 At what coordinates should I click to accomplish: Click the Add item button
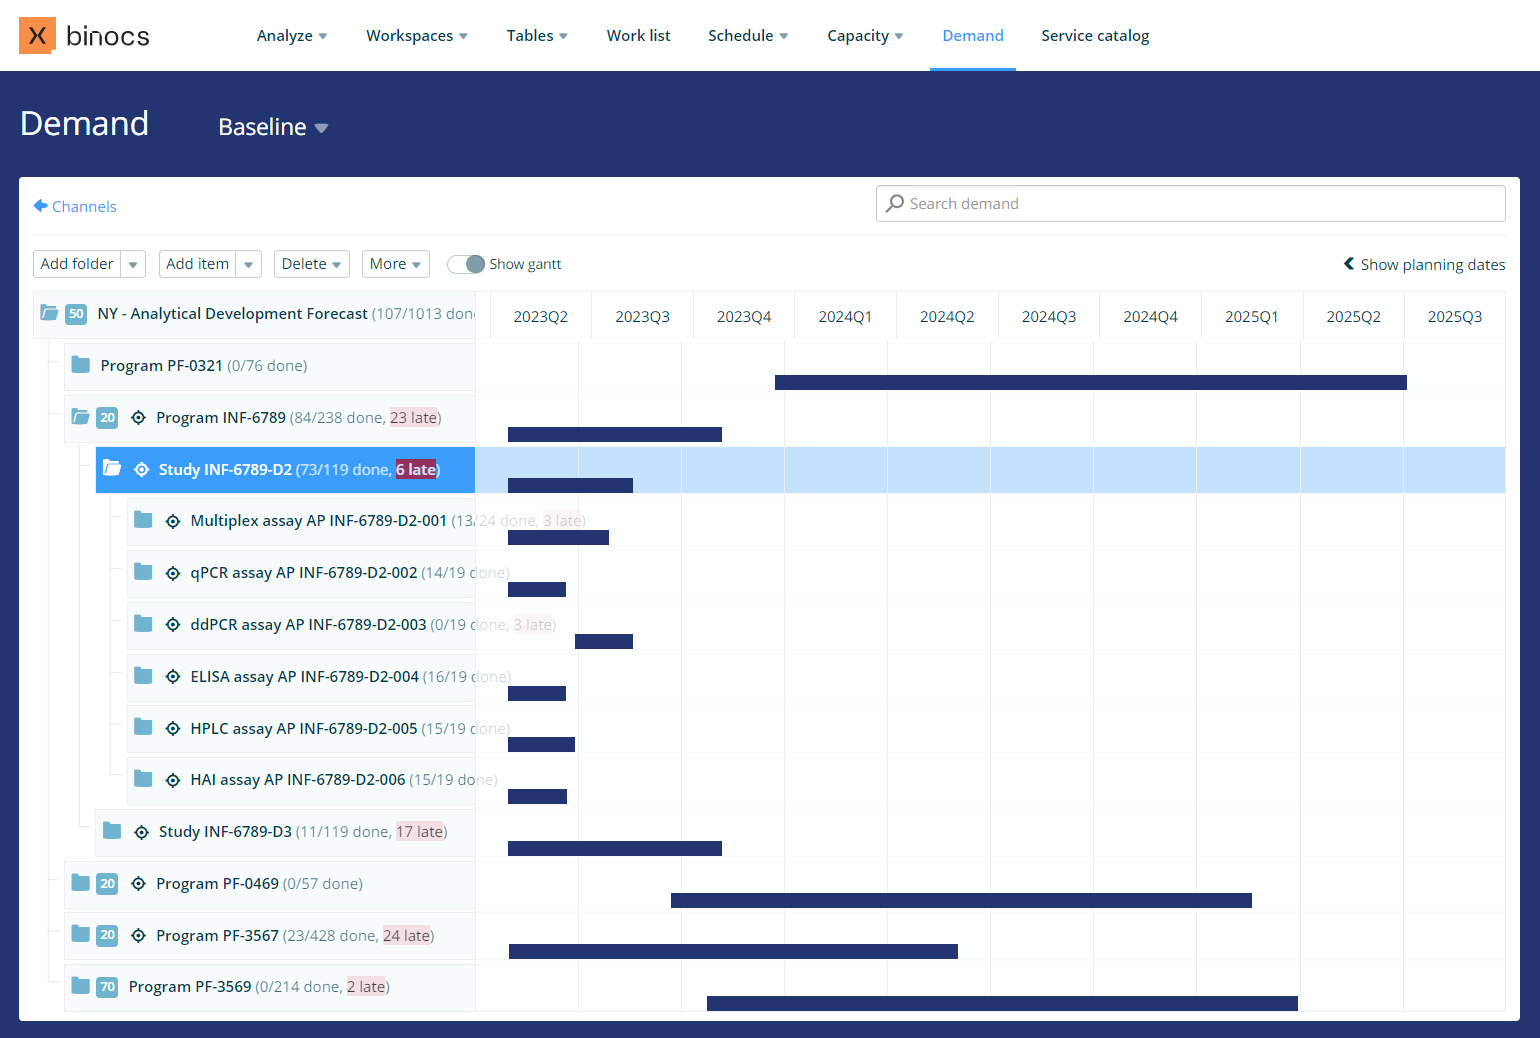(198, 264)
